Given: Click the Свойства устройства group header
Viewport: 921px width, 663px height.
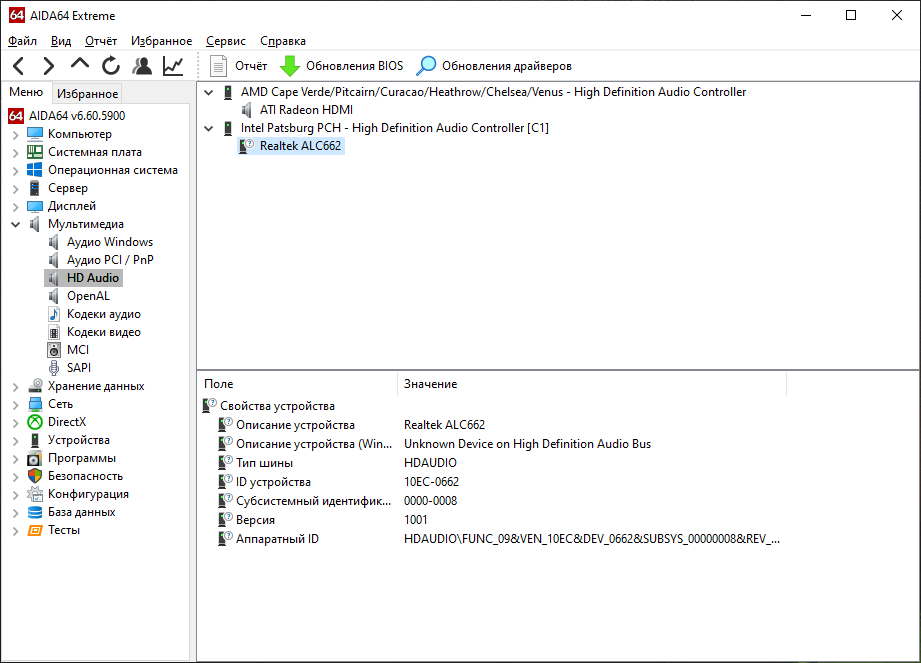Looking at the screenshot, I should (277, 406).
